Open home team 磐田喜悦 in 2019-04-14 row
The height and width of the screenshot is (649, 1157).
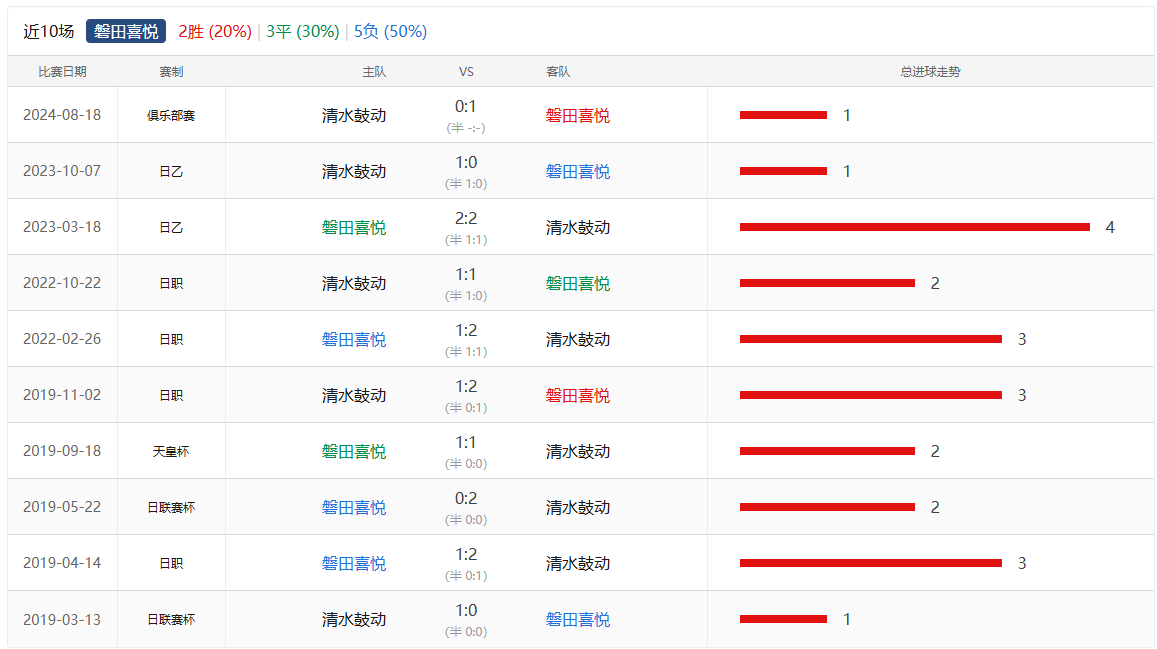[x=354, y=564]
